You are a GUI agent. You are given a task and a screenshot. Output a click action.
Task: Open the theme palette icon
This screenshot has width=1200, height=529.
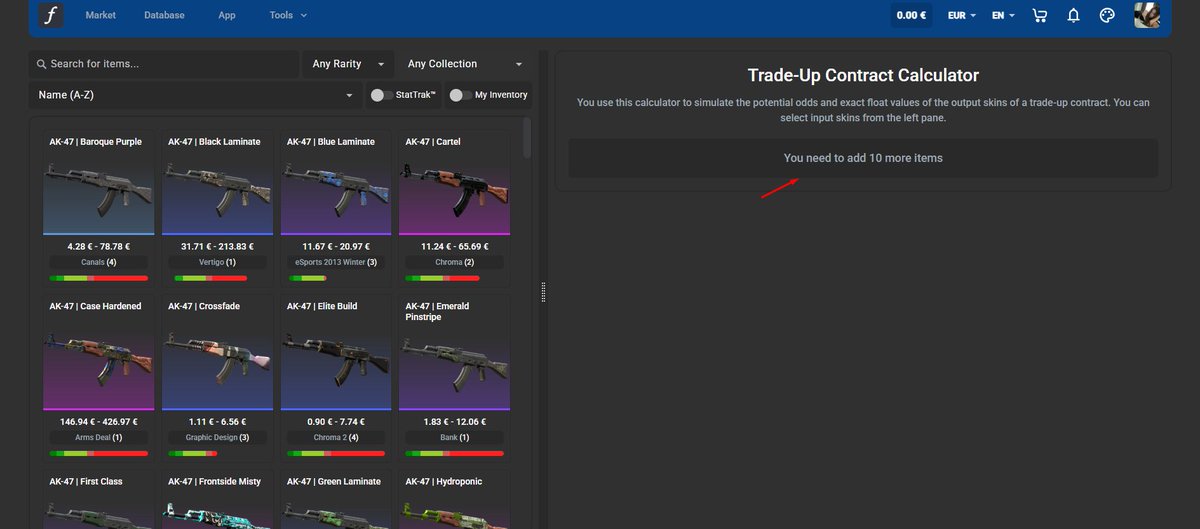tap(1106, 15)
